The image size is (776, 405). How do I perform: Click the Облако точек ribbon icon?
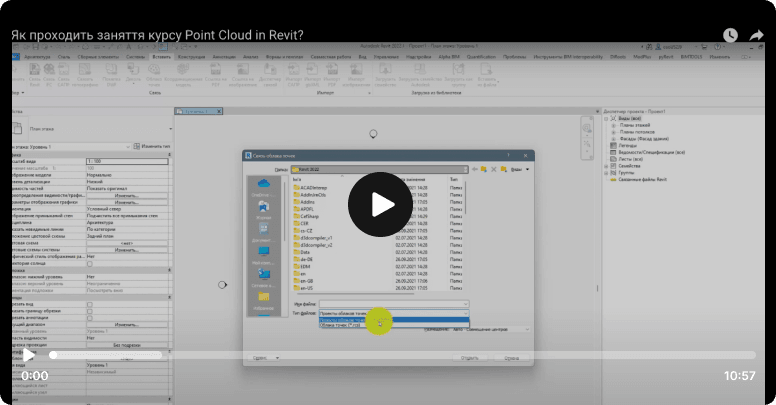click(x=154, y=75)
